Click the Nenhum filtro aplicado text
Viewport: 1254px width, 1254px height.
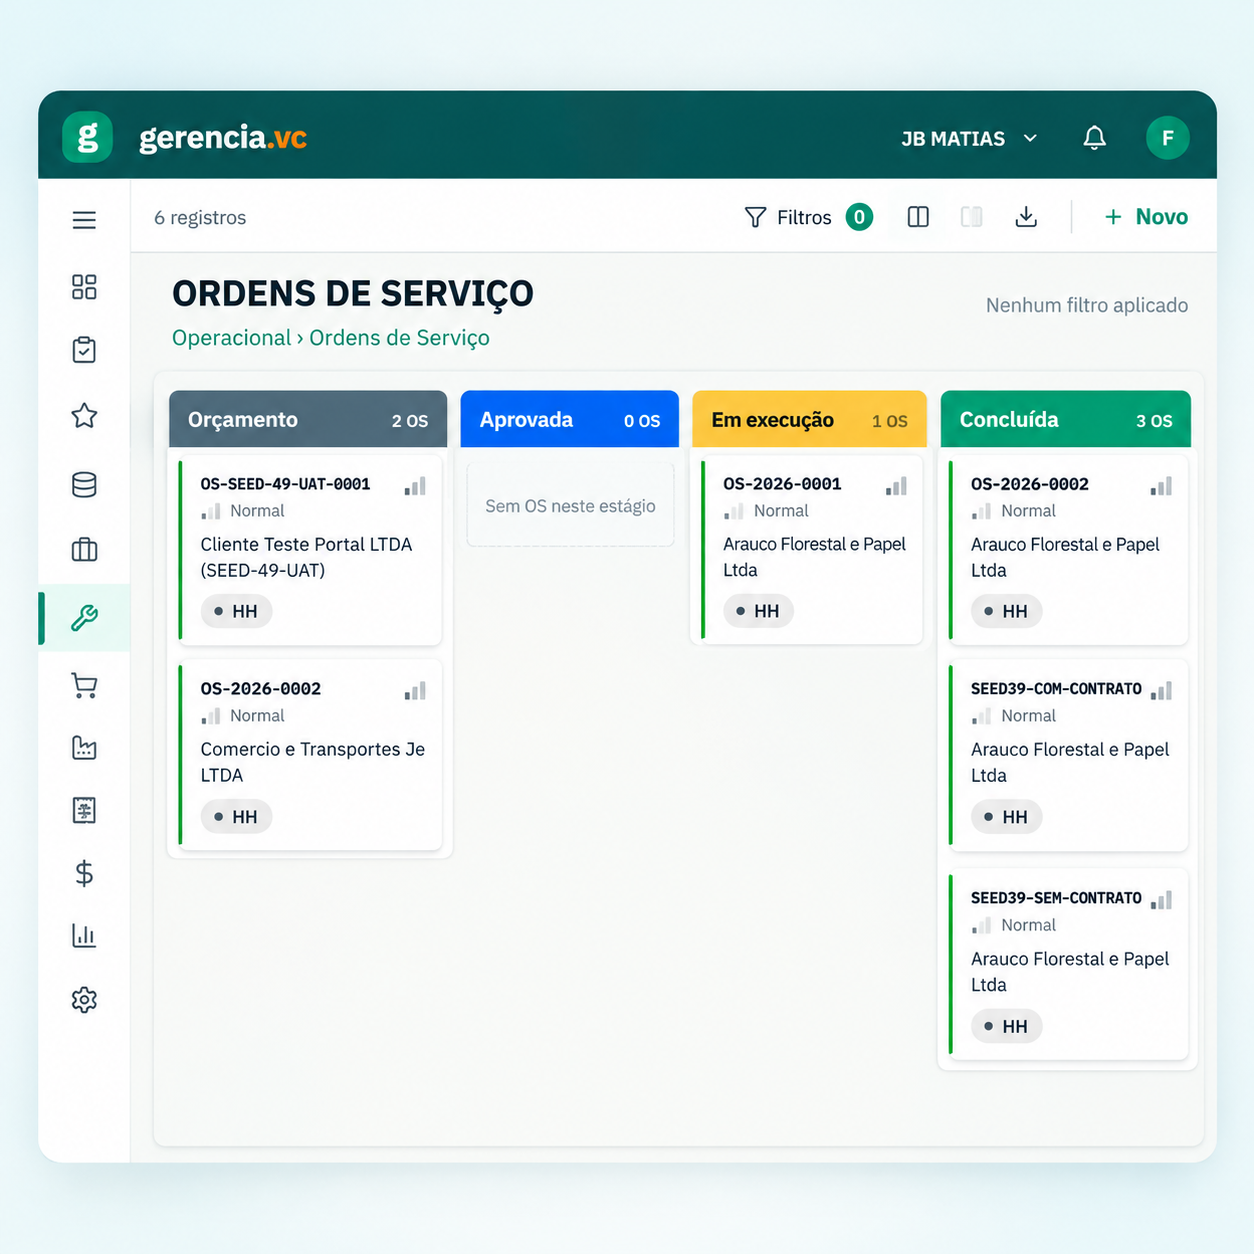pos(1087,305)
